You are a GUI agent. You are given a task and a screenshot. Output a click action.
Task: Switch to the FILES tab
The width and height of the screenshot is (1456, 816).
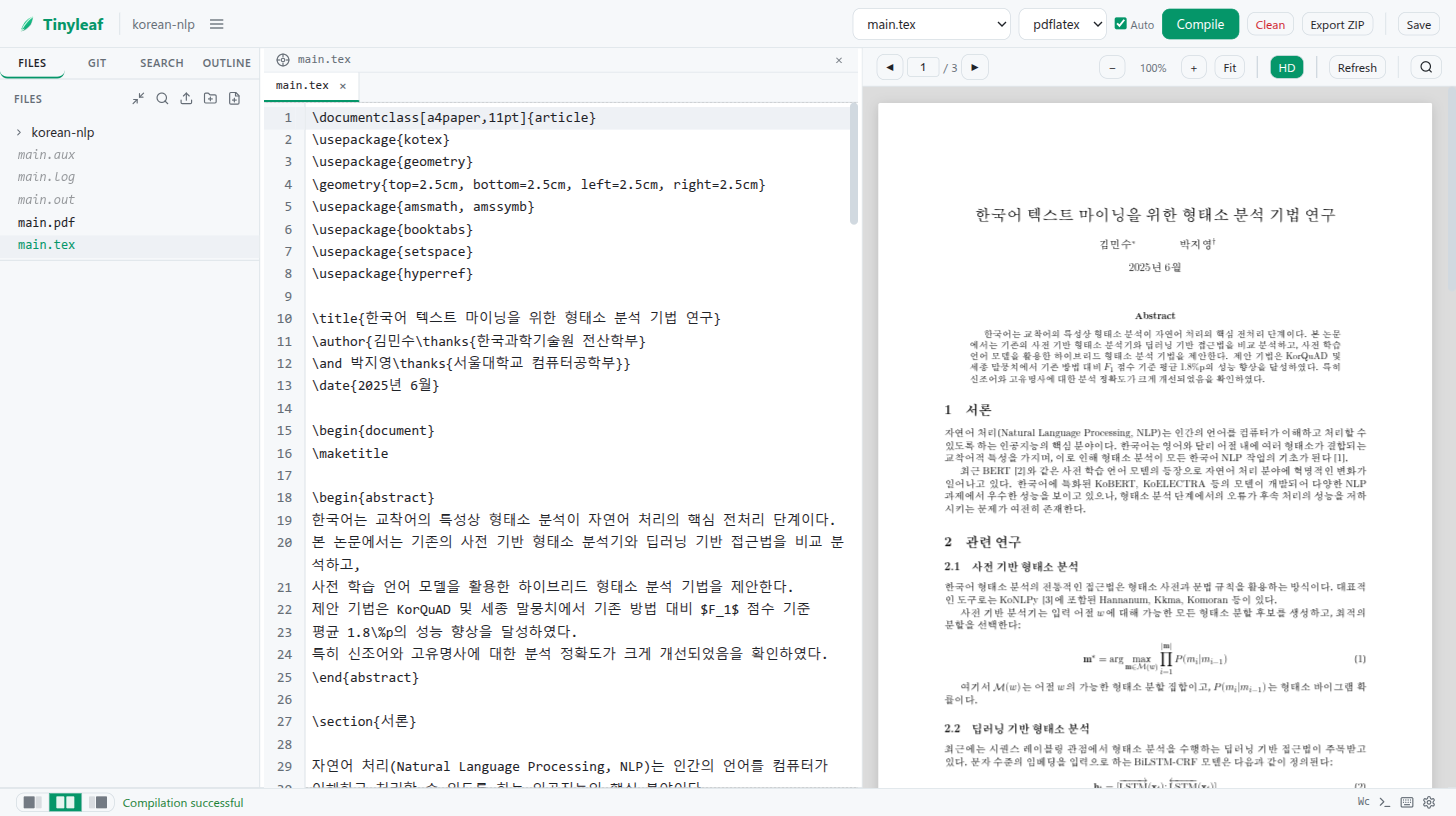(32, 63)
